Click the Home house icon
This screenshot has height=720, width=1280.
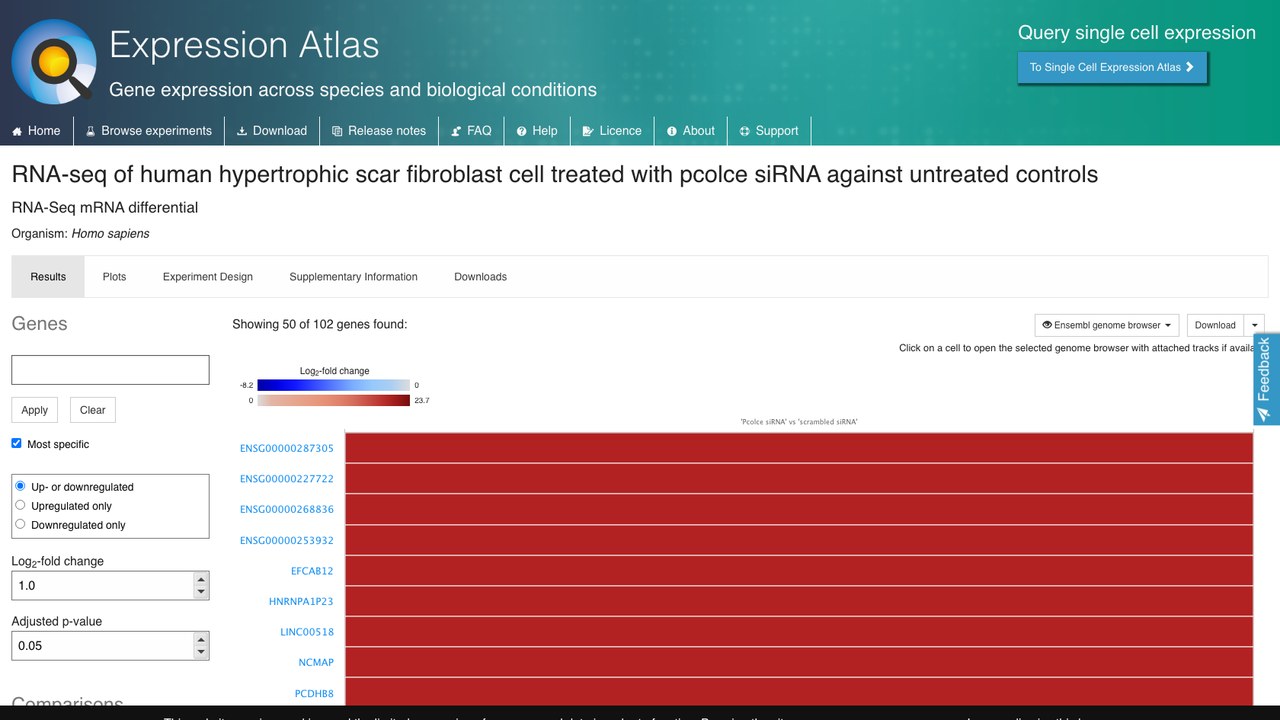tap(17, 131)
